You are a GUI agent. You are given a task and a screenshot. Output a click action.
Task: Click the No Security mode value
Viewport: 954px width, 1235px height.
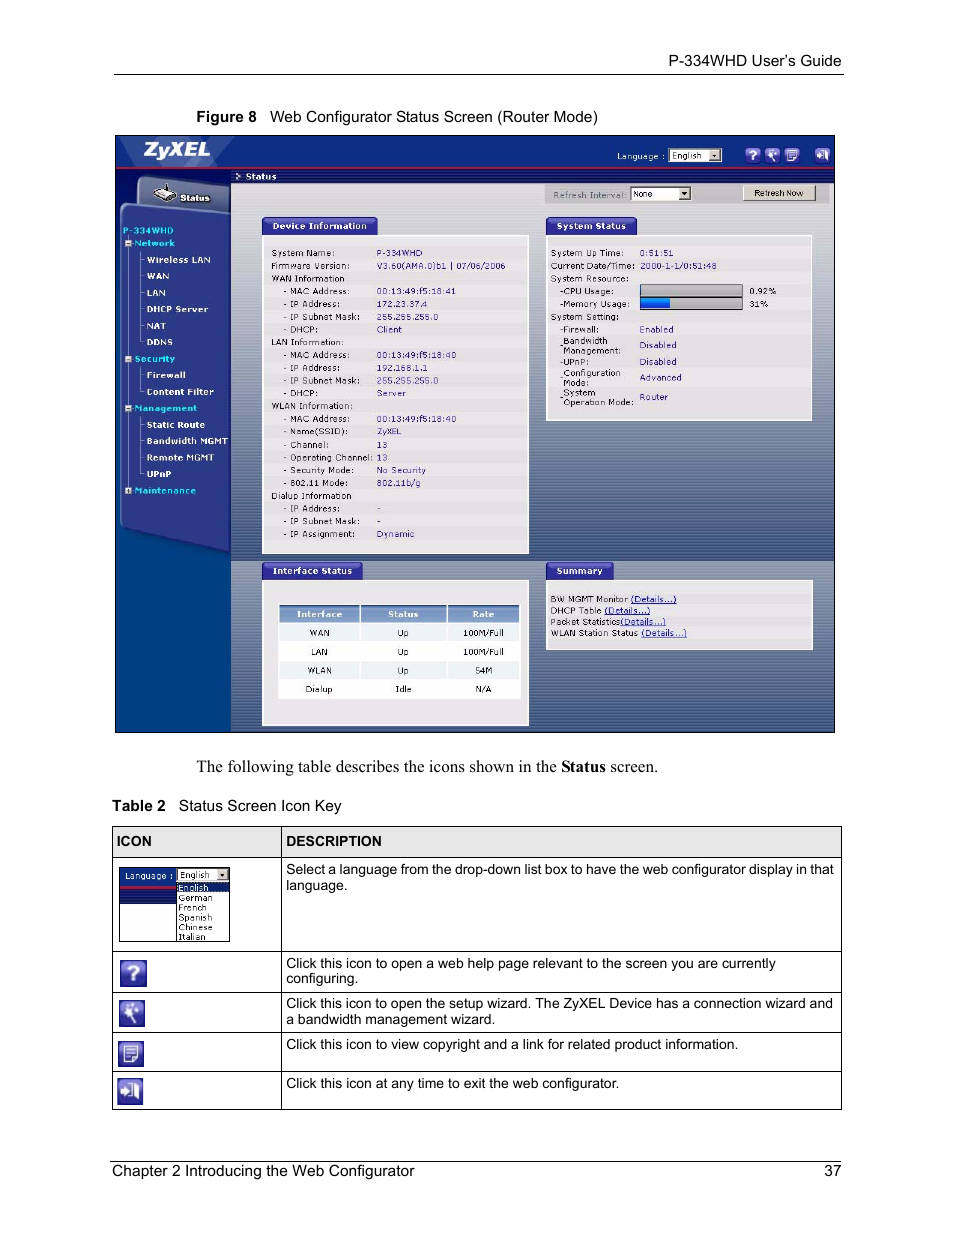[x=401, y=470]
